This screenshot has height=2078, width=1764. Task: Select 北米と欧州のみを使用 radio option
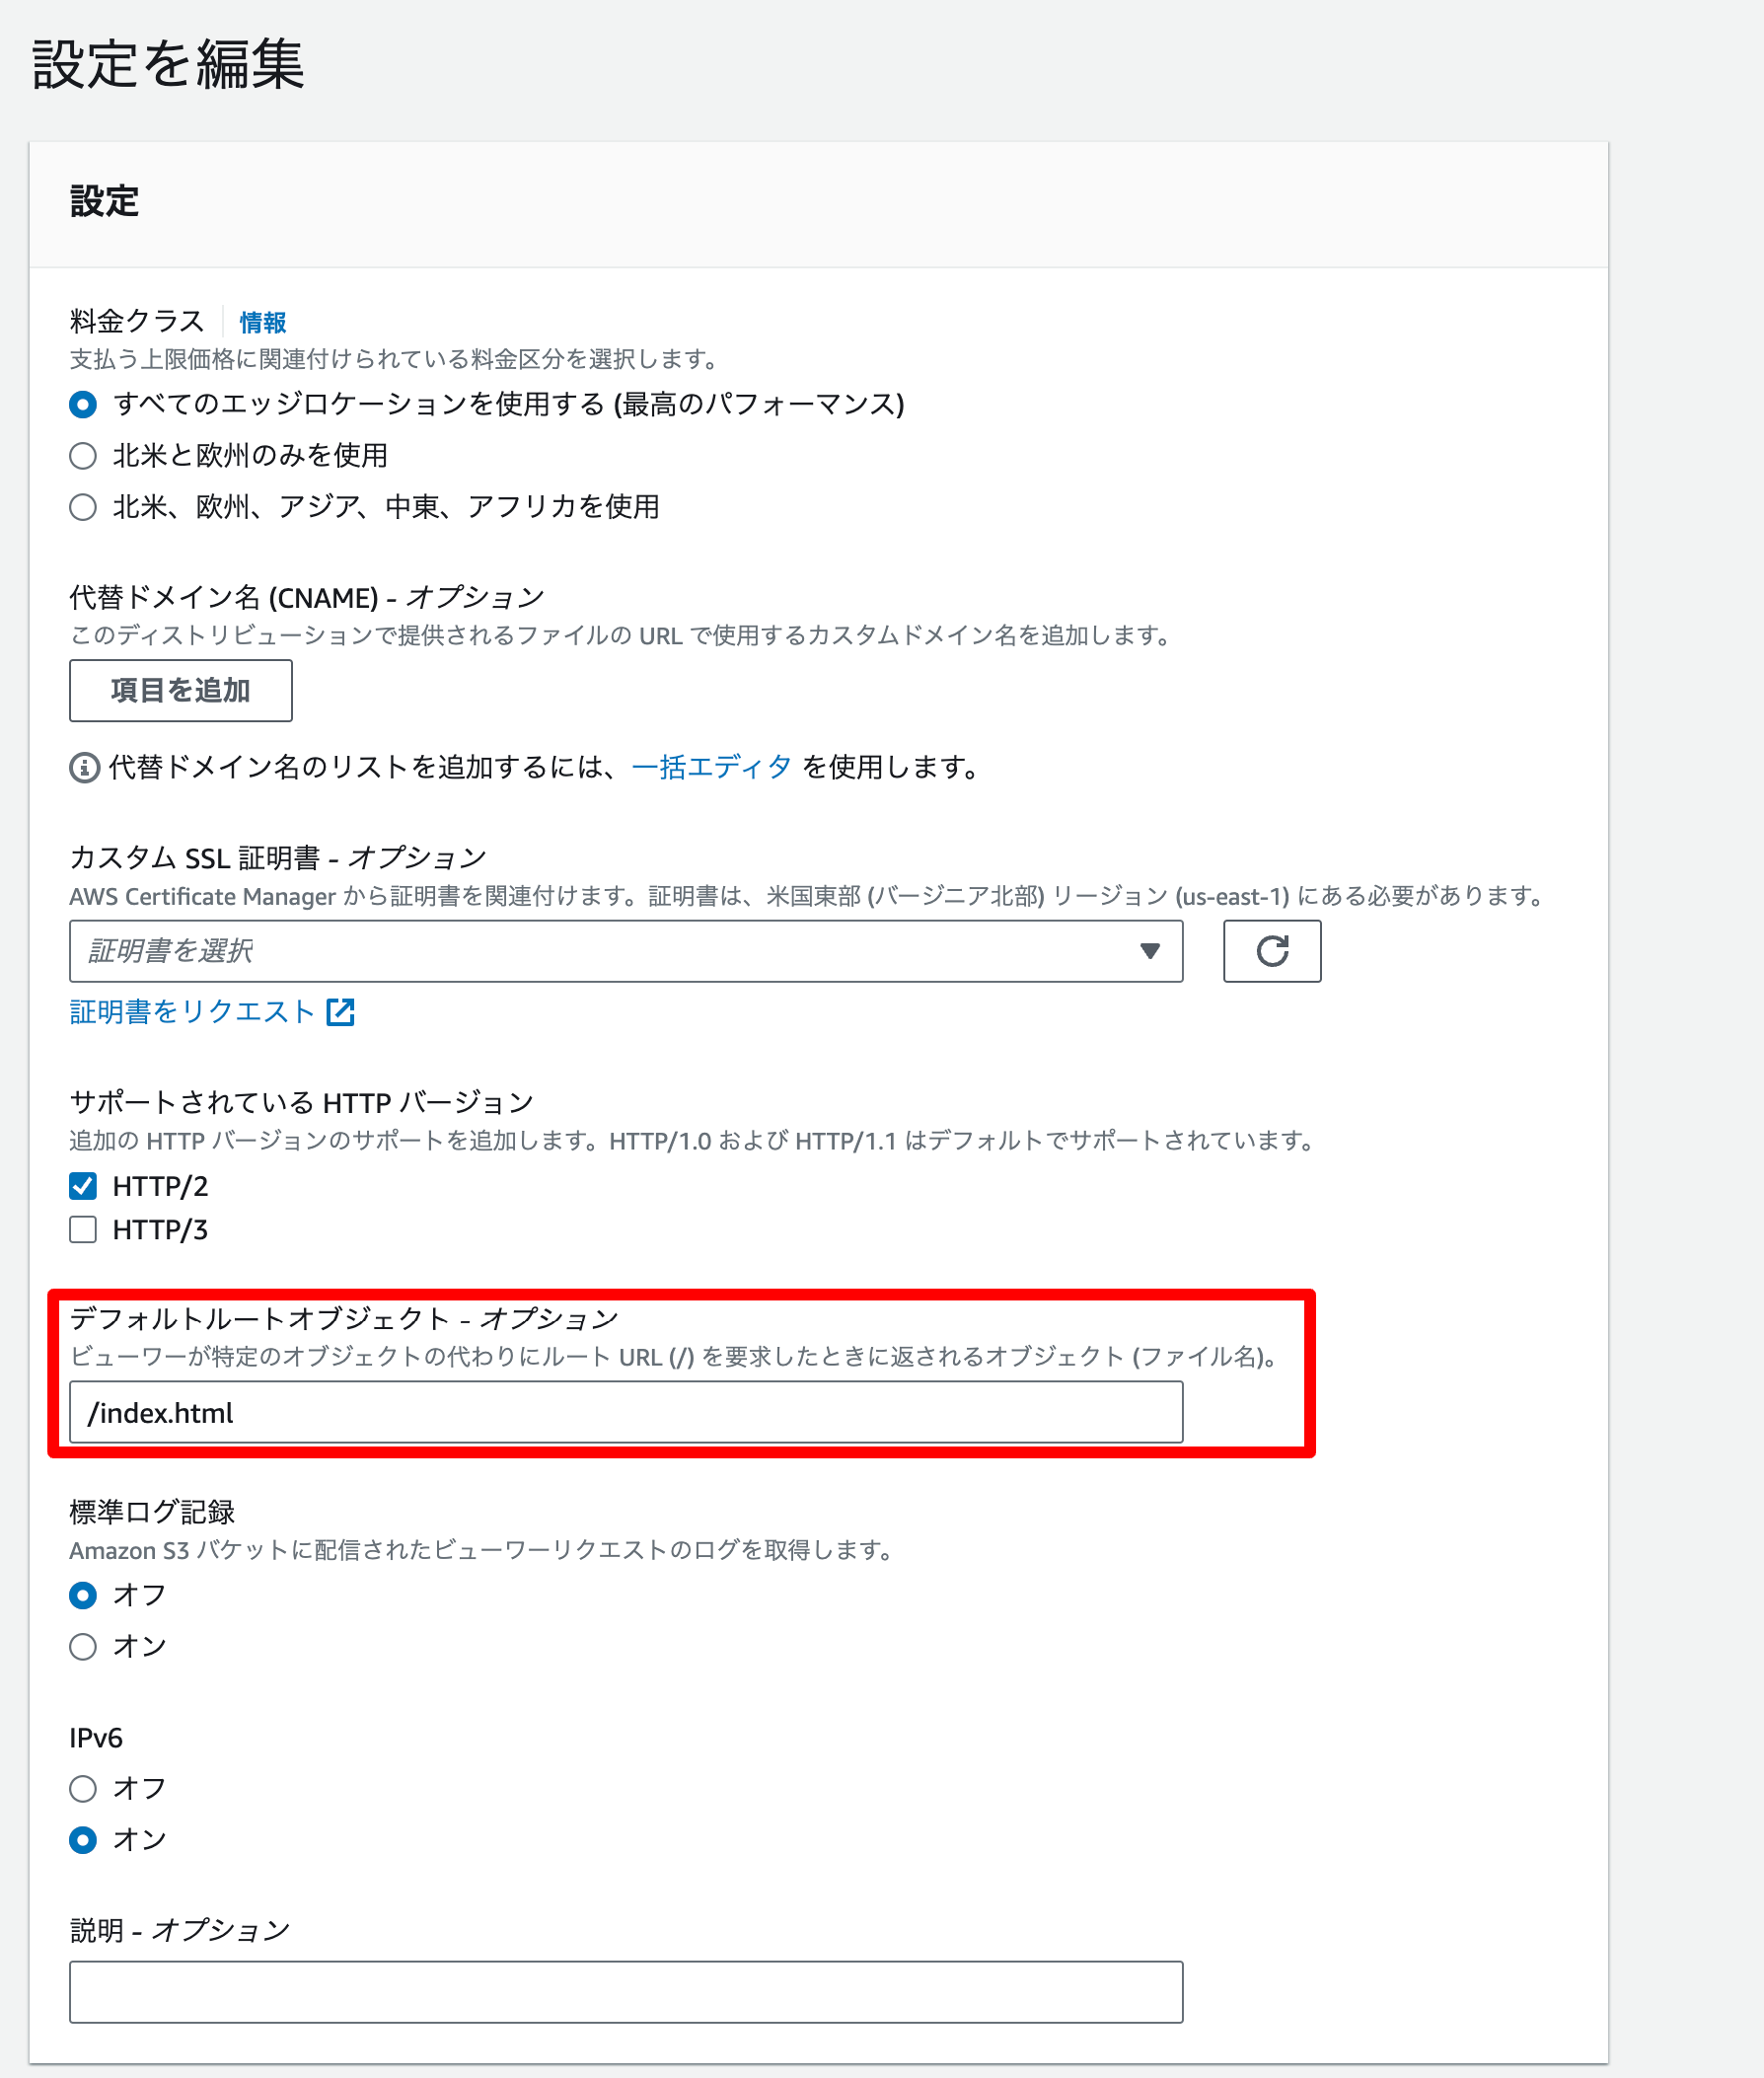pos(83,456)
